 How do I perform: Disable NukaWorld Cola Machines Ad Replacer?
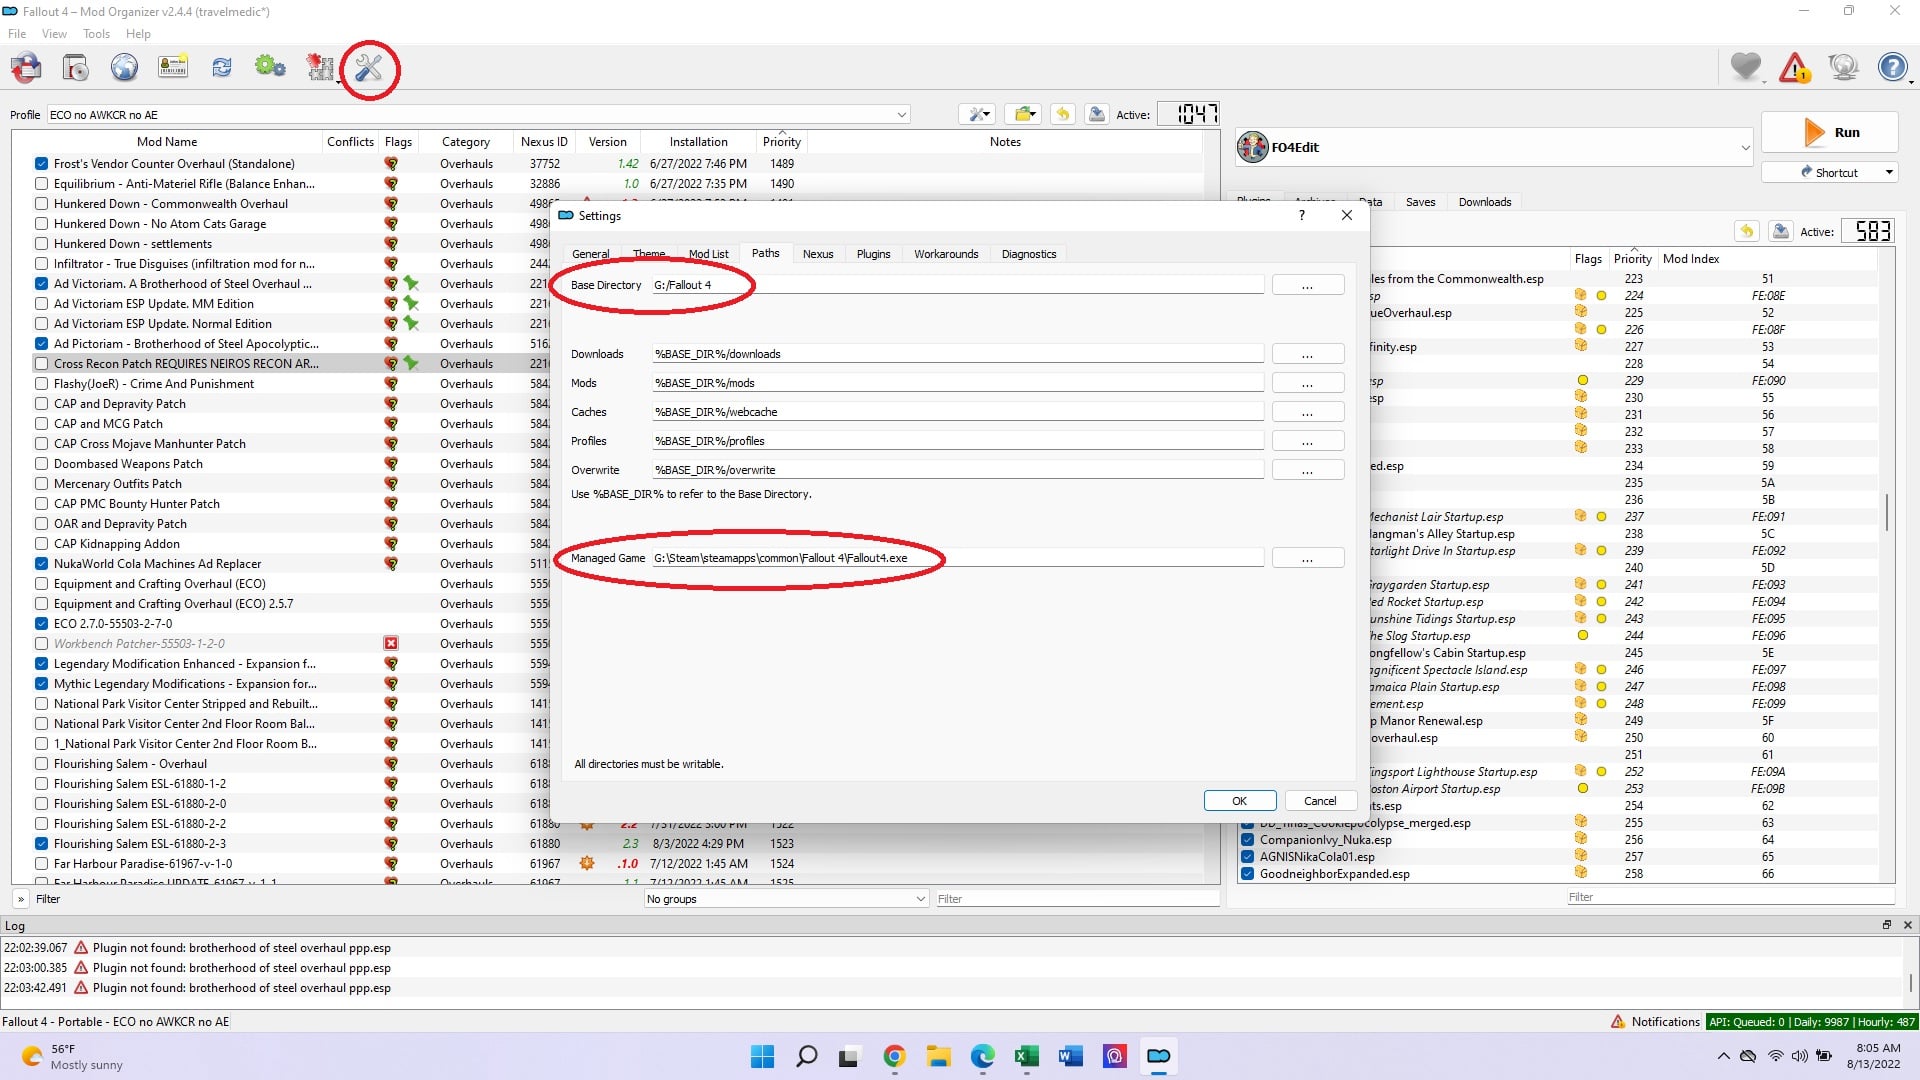41,564
